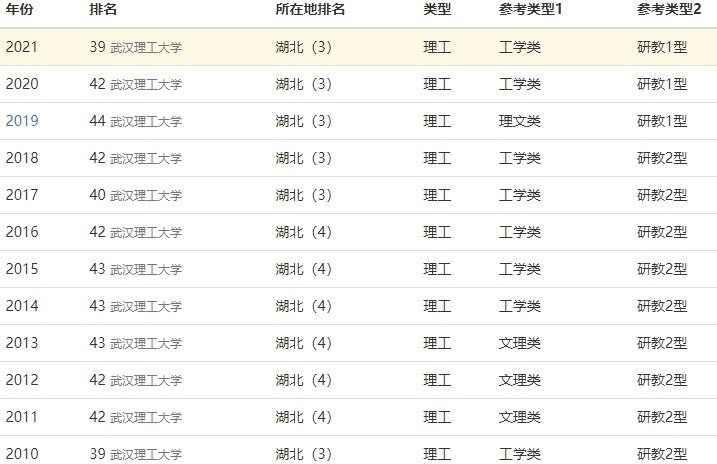Click the 2014 year cell

click(22, 306)
